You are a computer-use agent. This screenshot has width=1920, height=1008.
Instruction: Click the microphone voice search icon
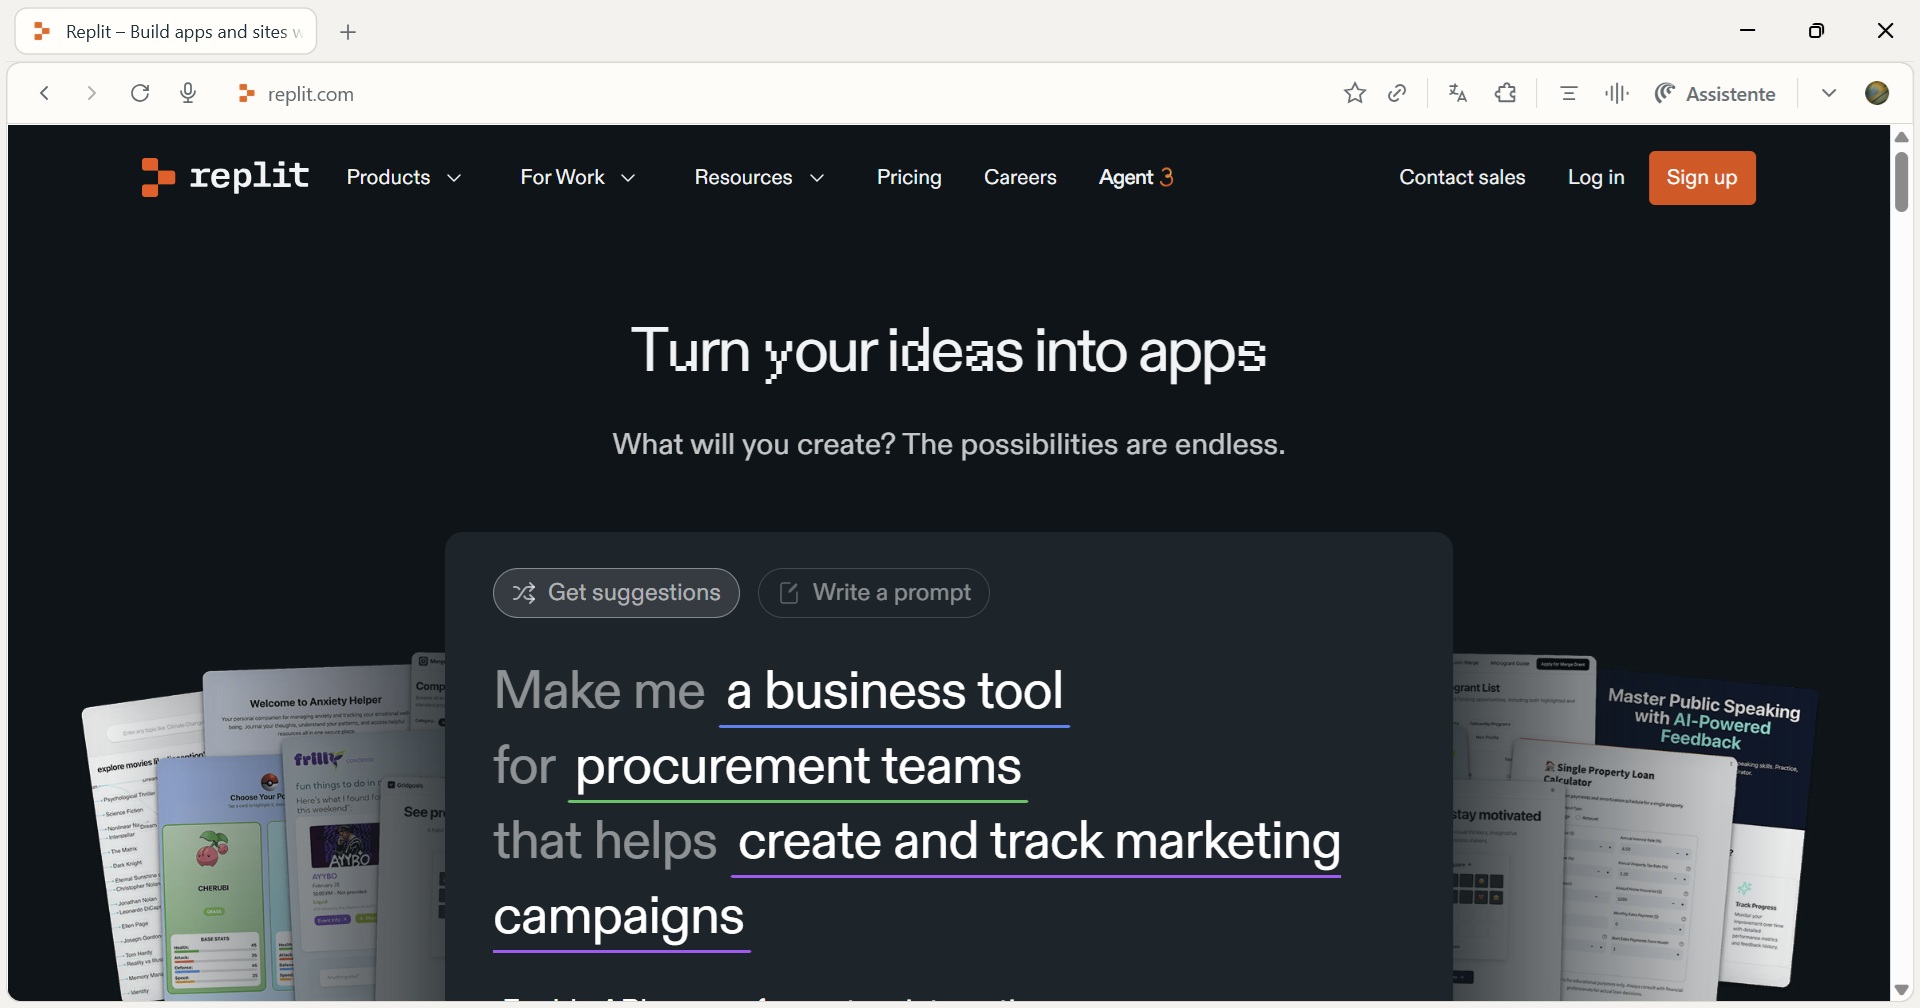(188, 94)
